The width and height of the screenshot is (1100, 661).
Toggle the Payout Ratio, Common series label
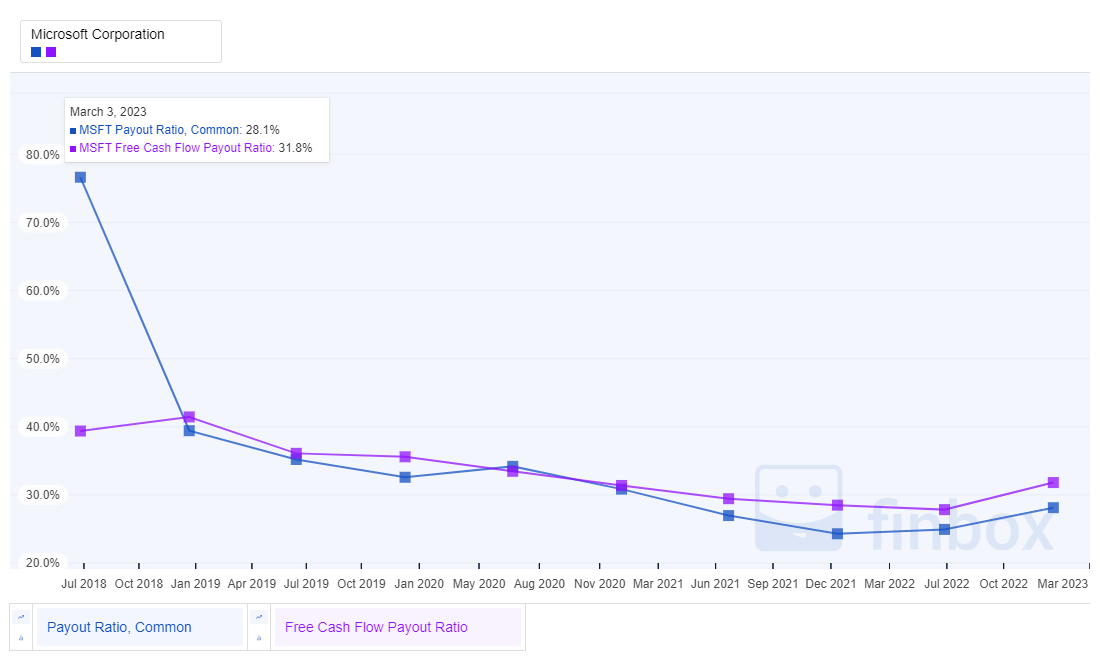[139, 627]
